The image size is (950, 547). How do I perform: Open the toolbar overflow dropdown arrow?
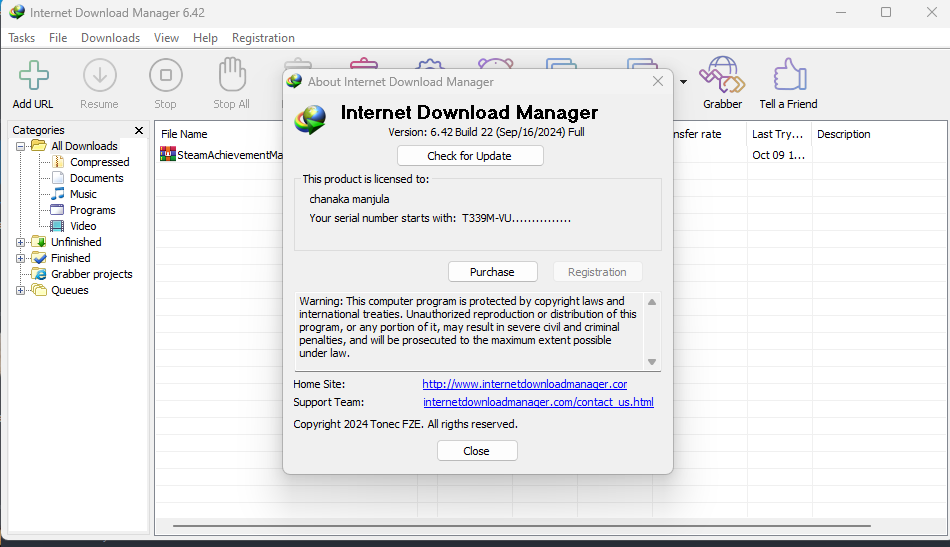pos(683,82)
